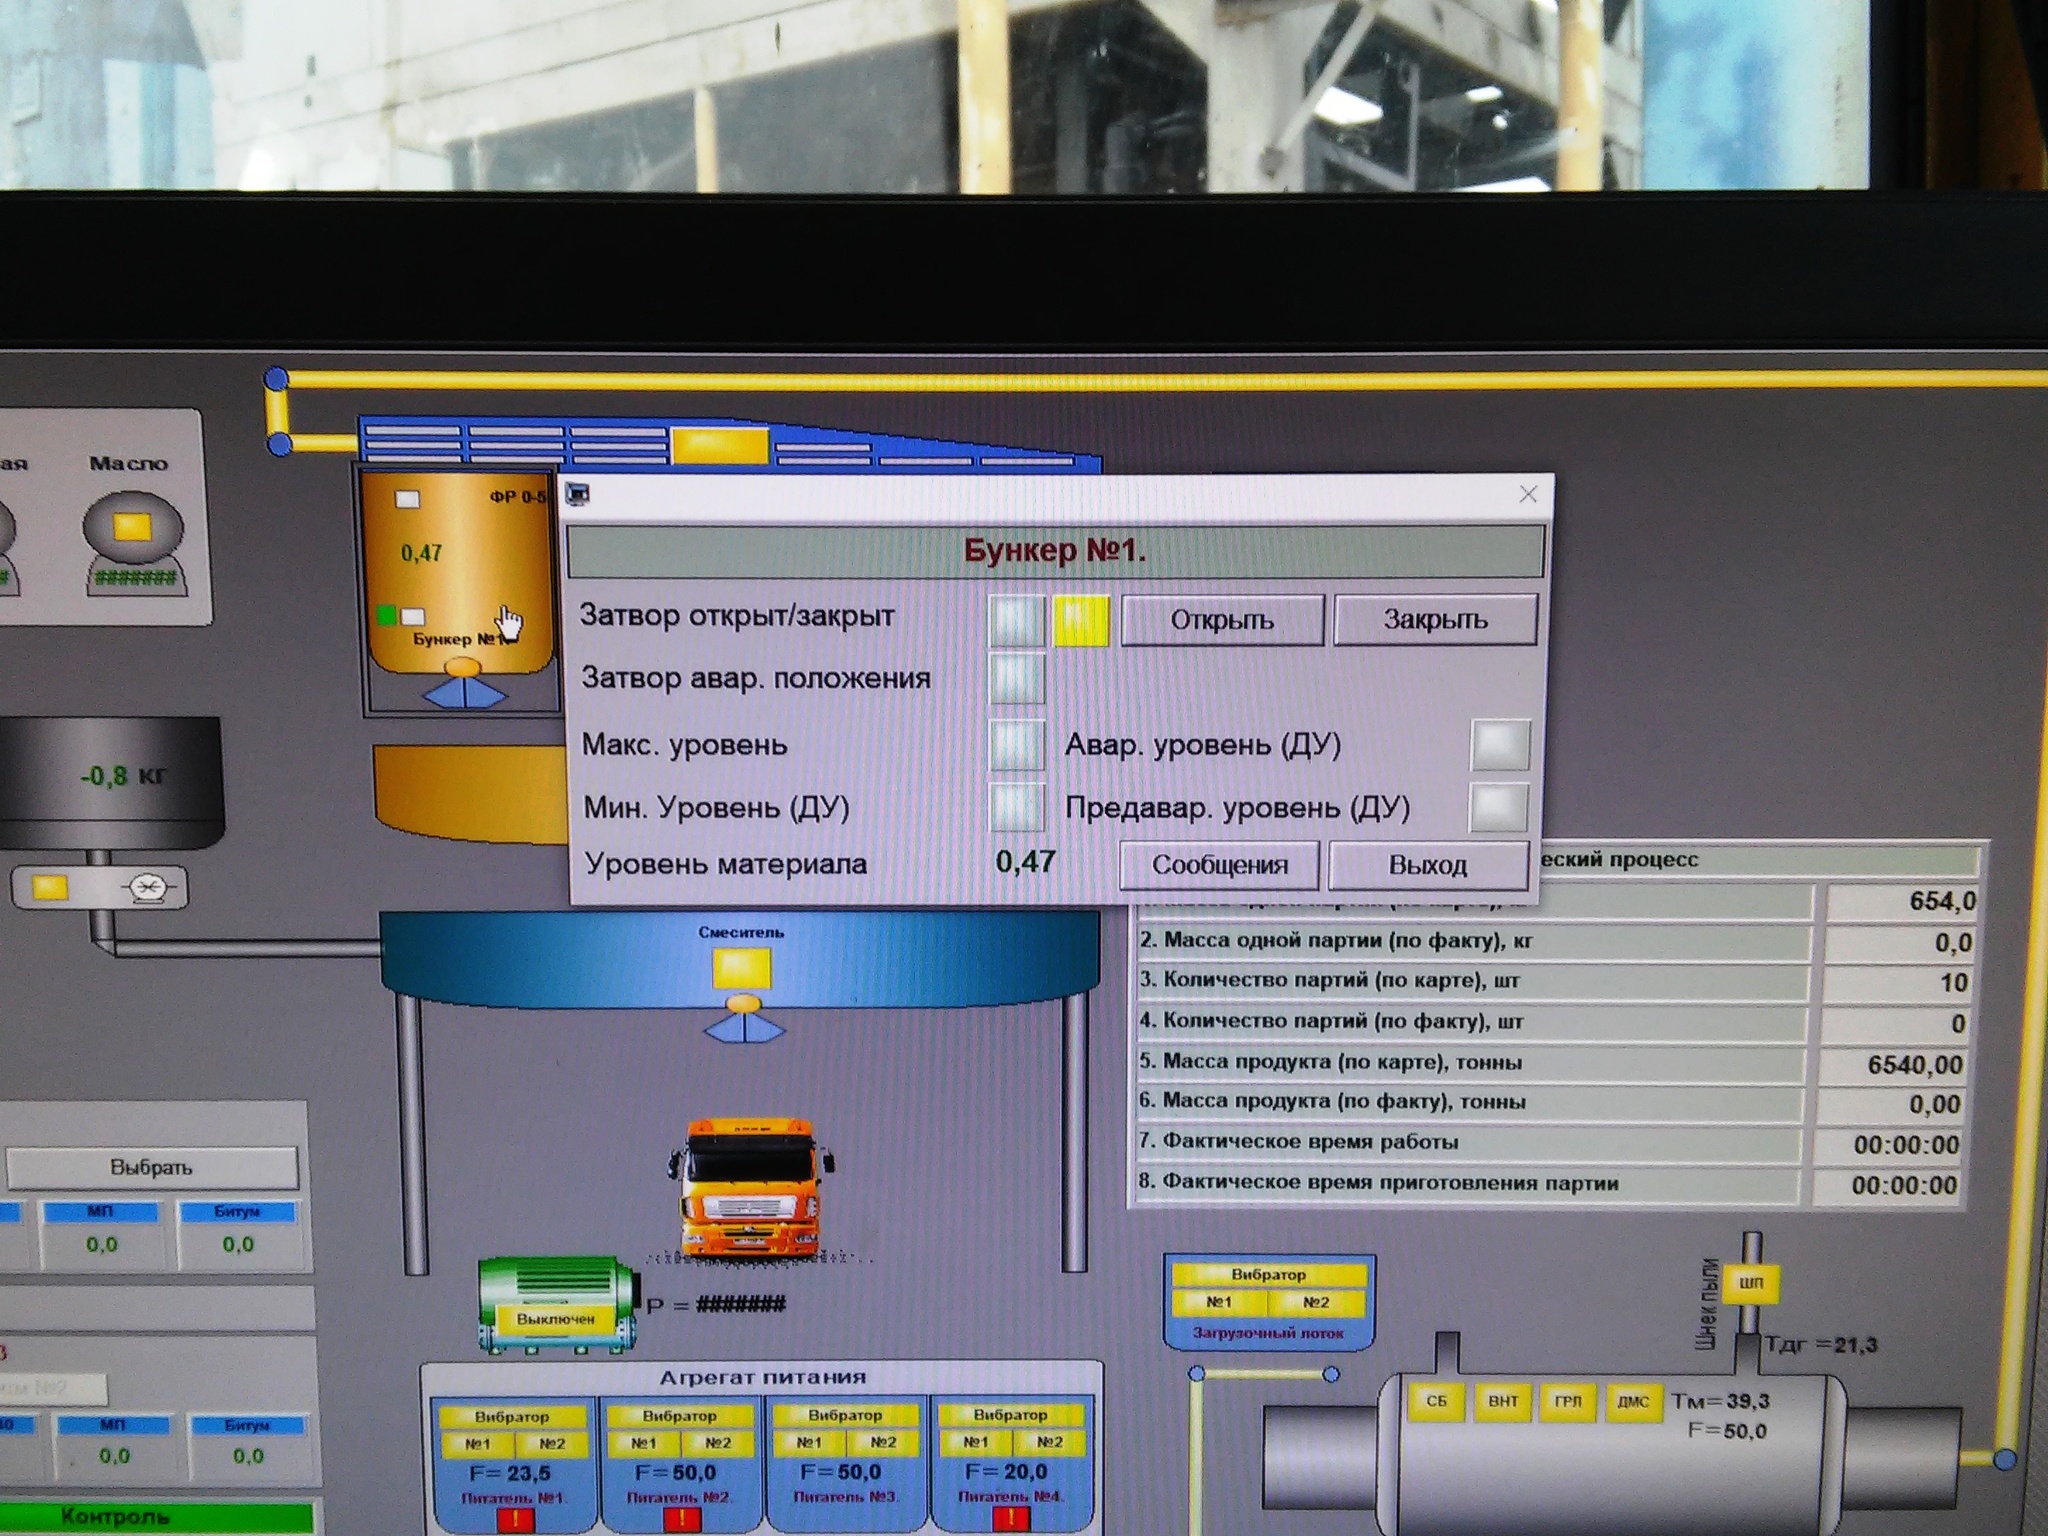Click the gate-open indicator next to Затвор открыт/закрыт

click(1016, 620)
